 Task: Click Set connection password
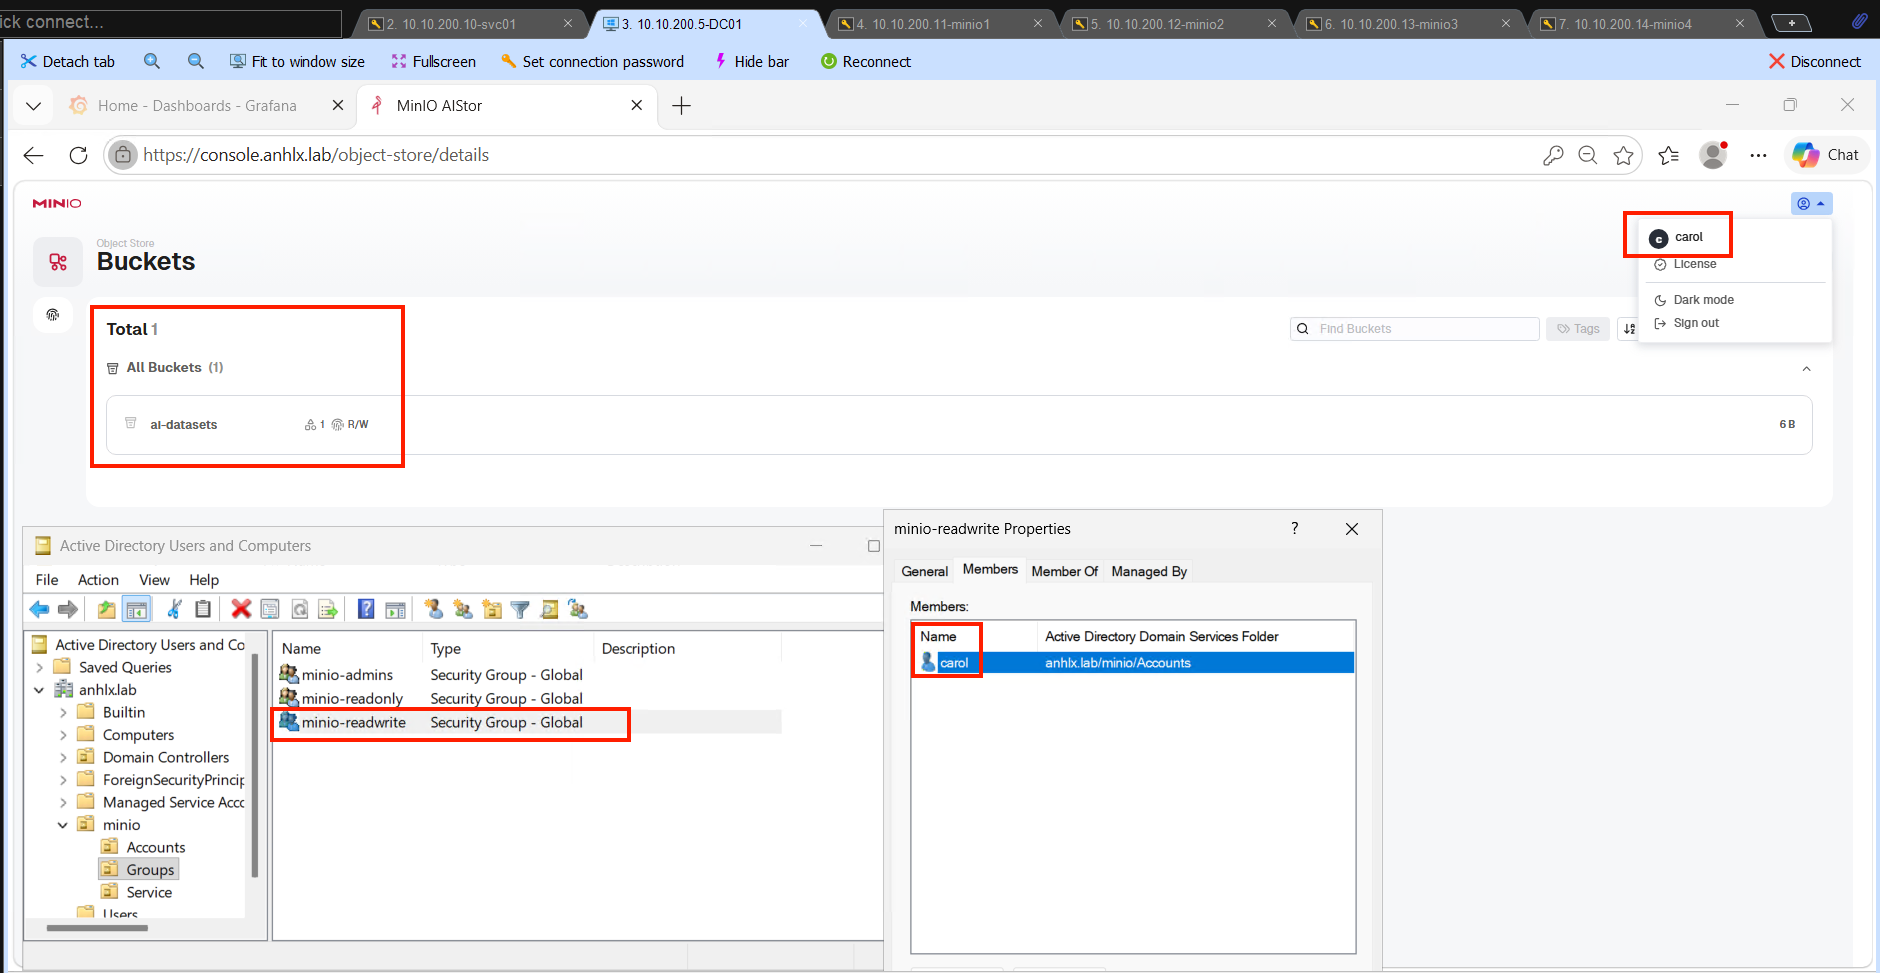coord(593,61)
